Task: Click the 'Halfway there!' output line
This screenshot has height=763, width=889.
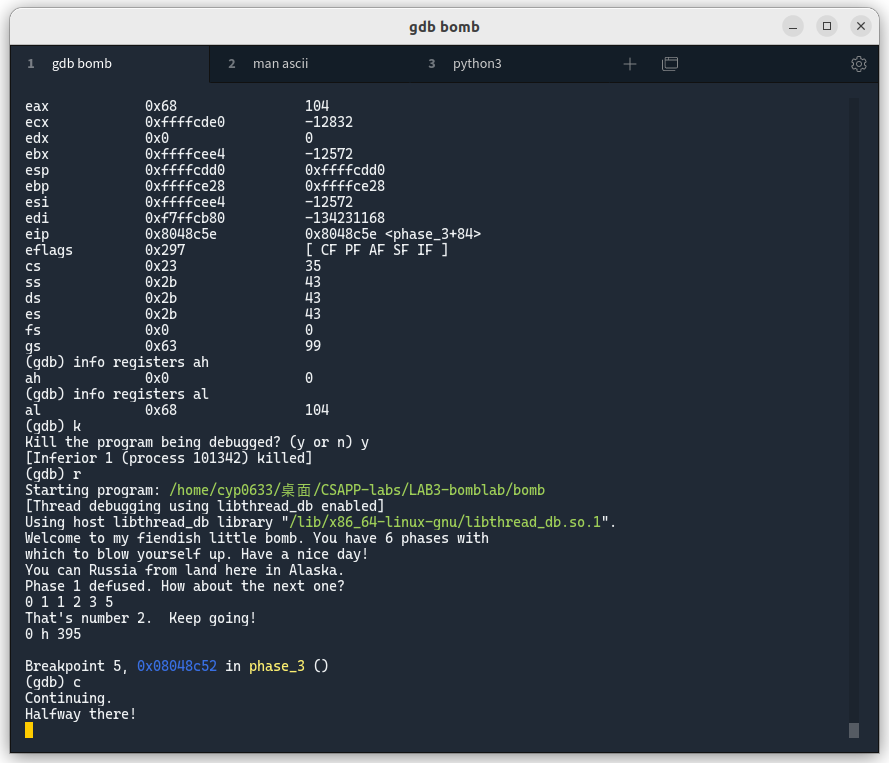Action: click(81, 714)
